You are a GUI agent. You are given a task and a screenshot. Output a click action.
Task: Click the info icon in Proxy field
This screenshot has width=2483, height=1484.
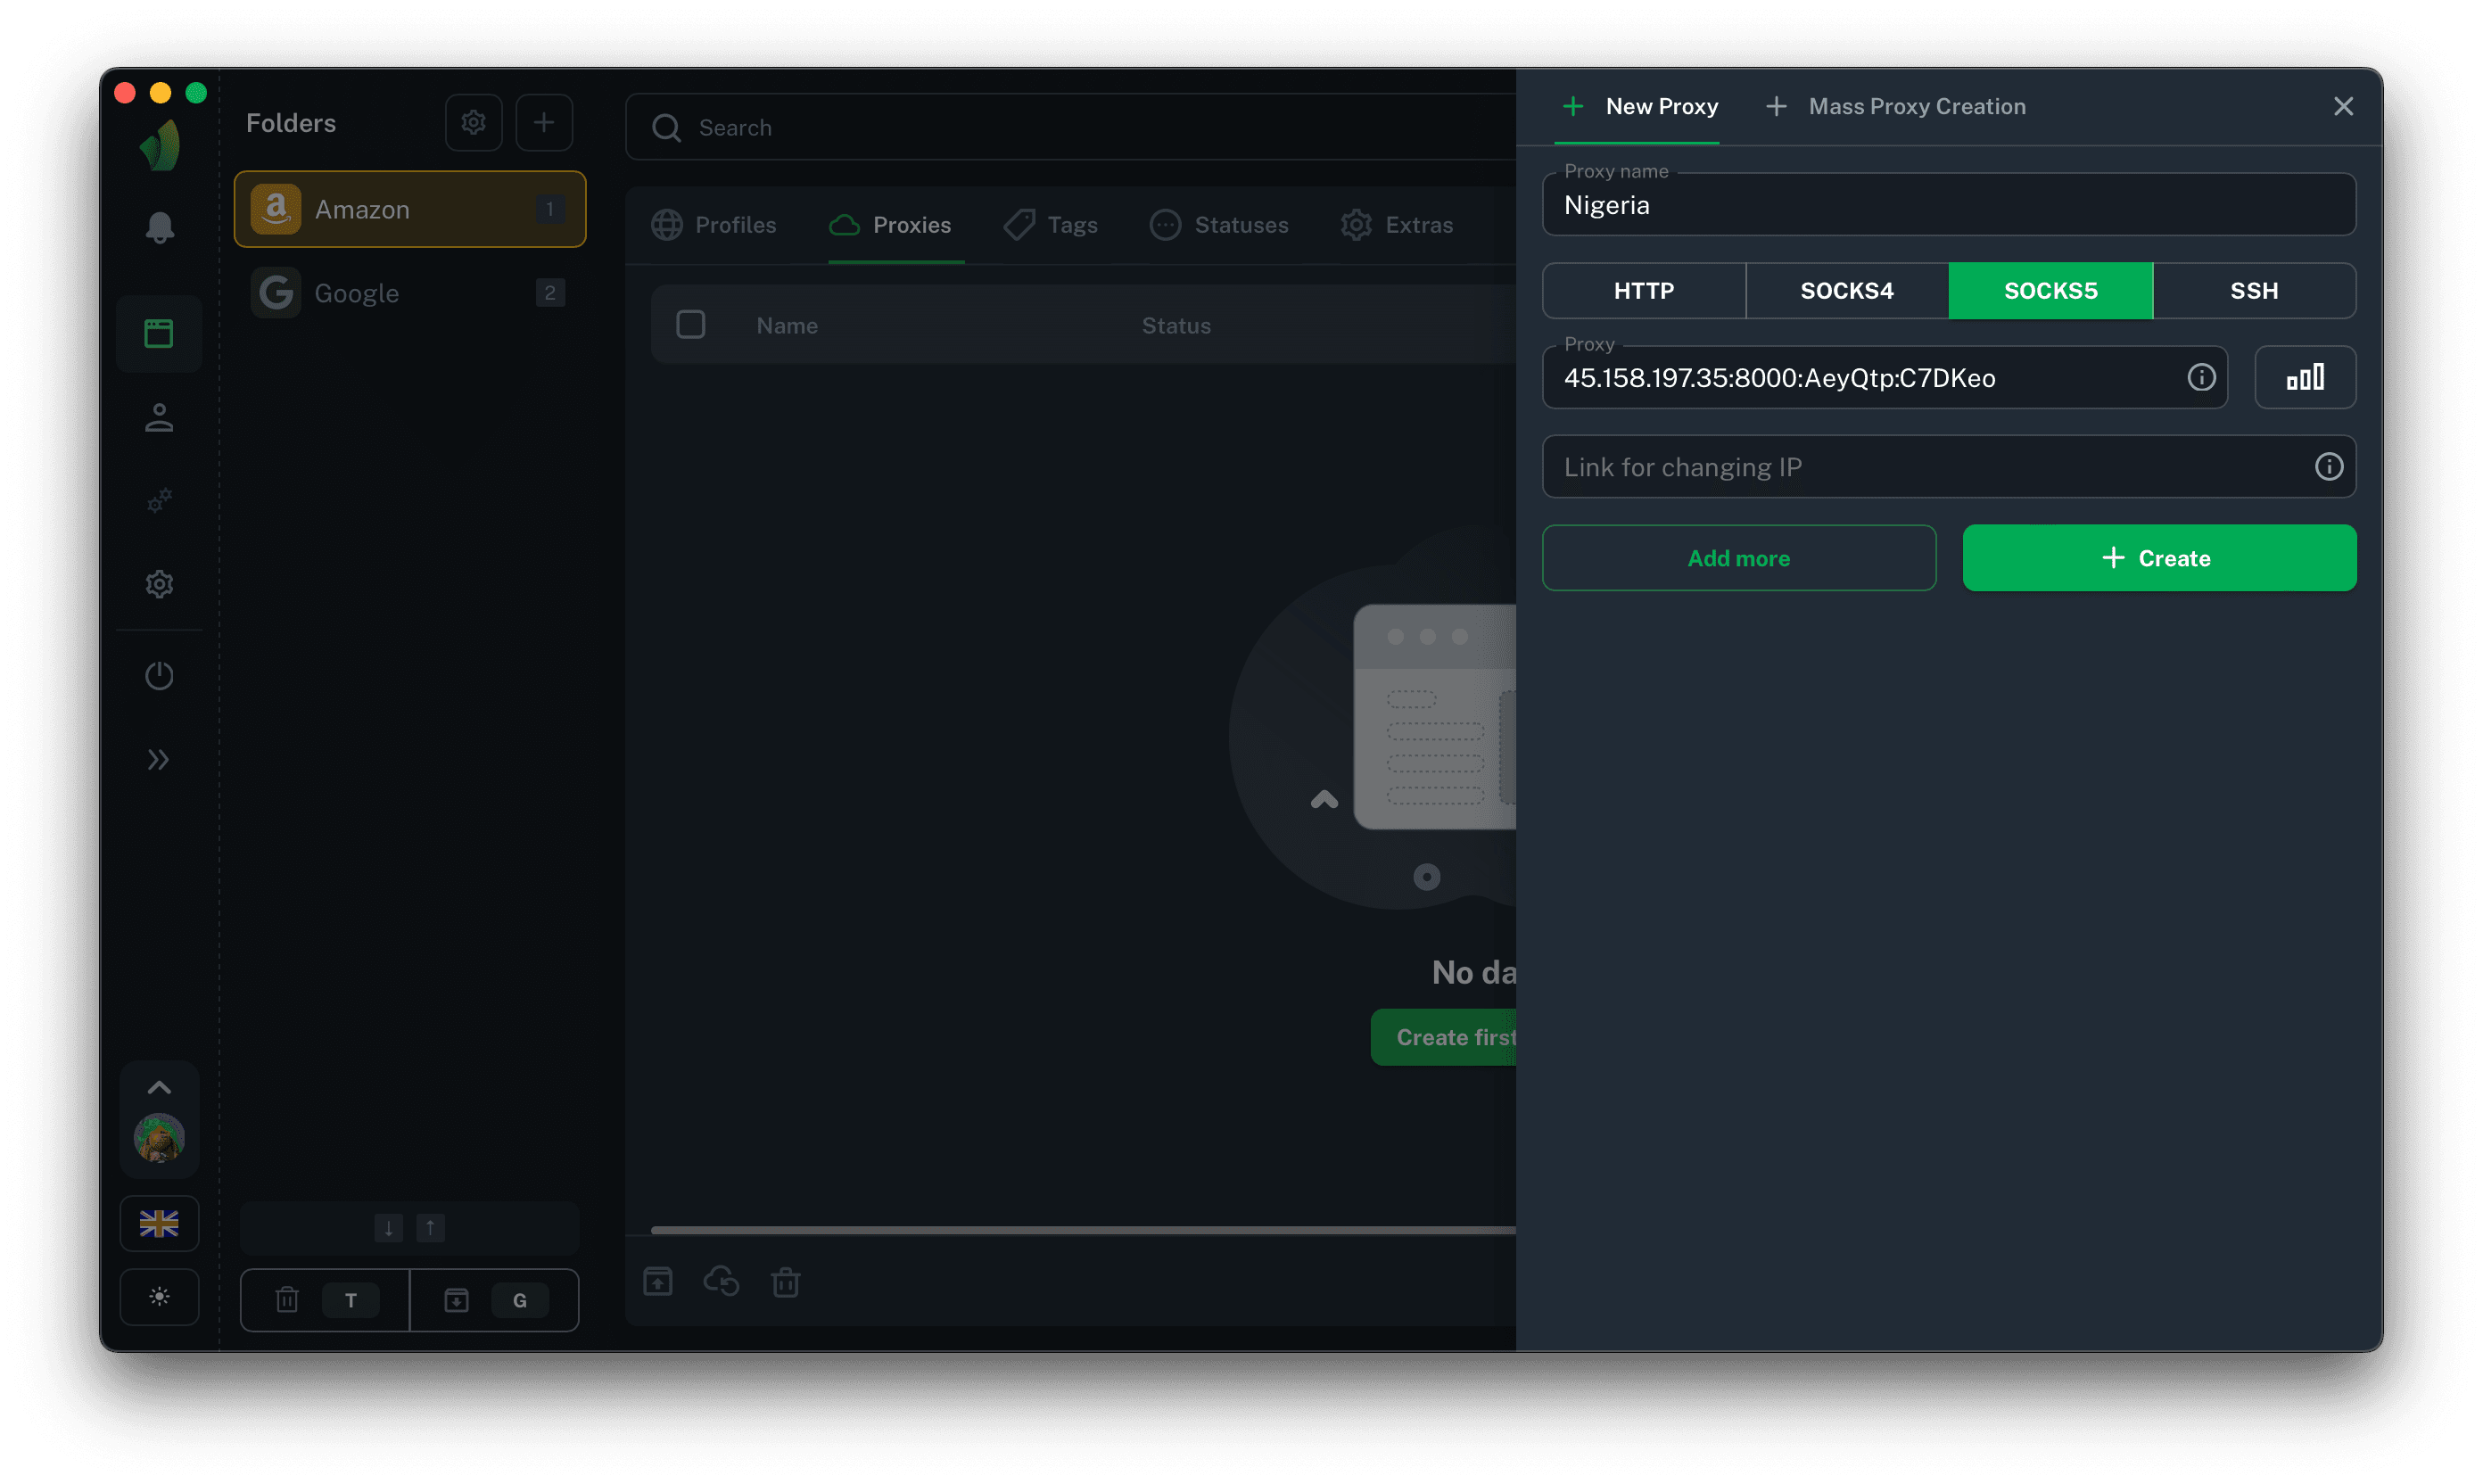coord(2201,378)
